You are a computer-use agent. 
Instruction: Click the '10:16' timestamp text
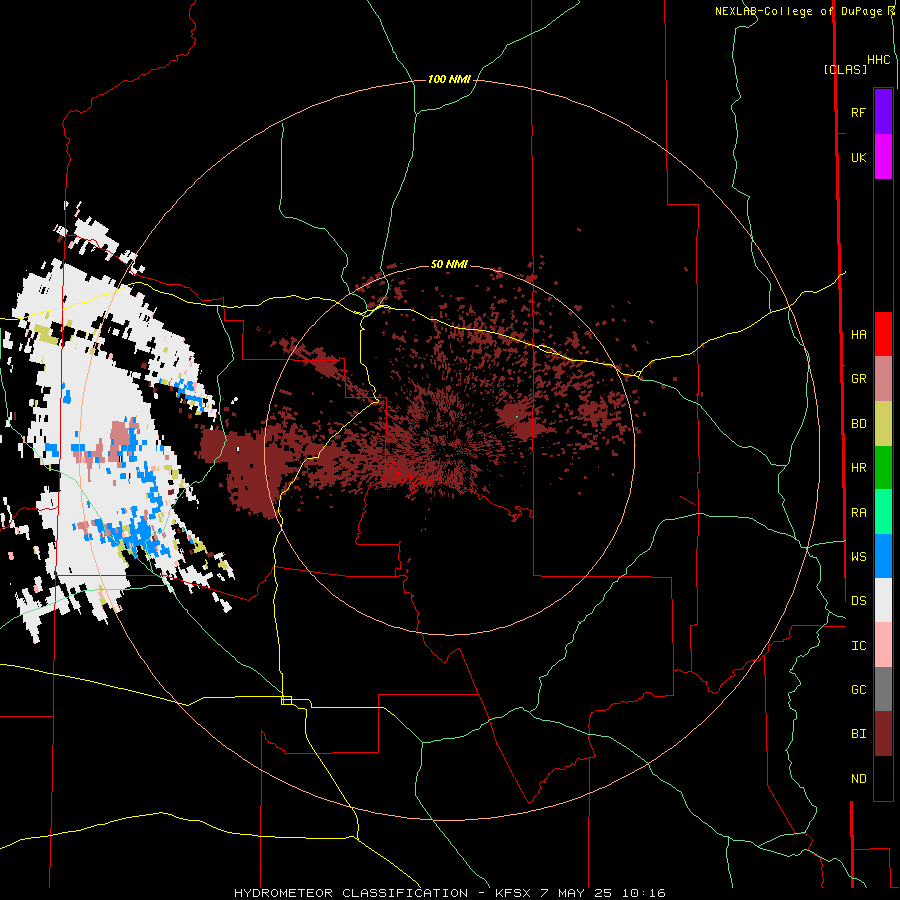(x=644, y=893)
